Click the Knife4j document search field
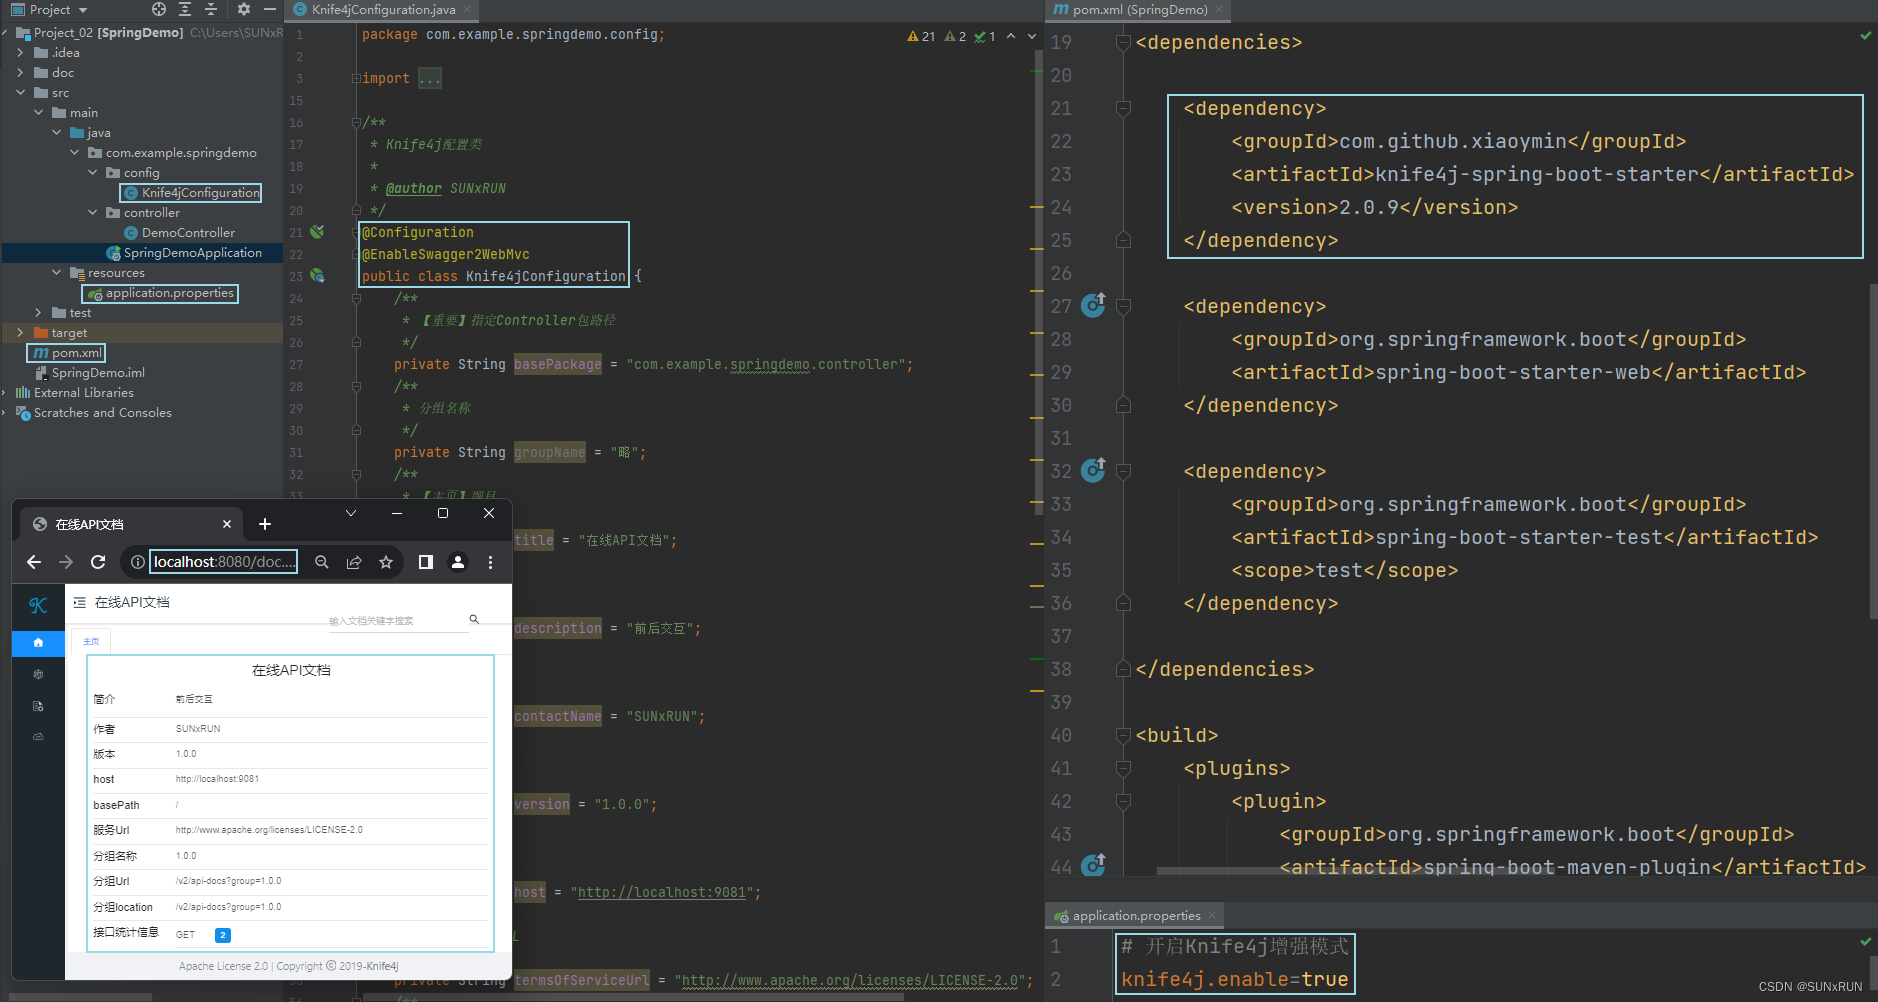This screenshot has height=1002, width=1878. (x=398, y=621)
